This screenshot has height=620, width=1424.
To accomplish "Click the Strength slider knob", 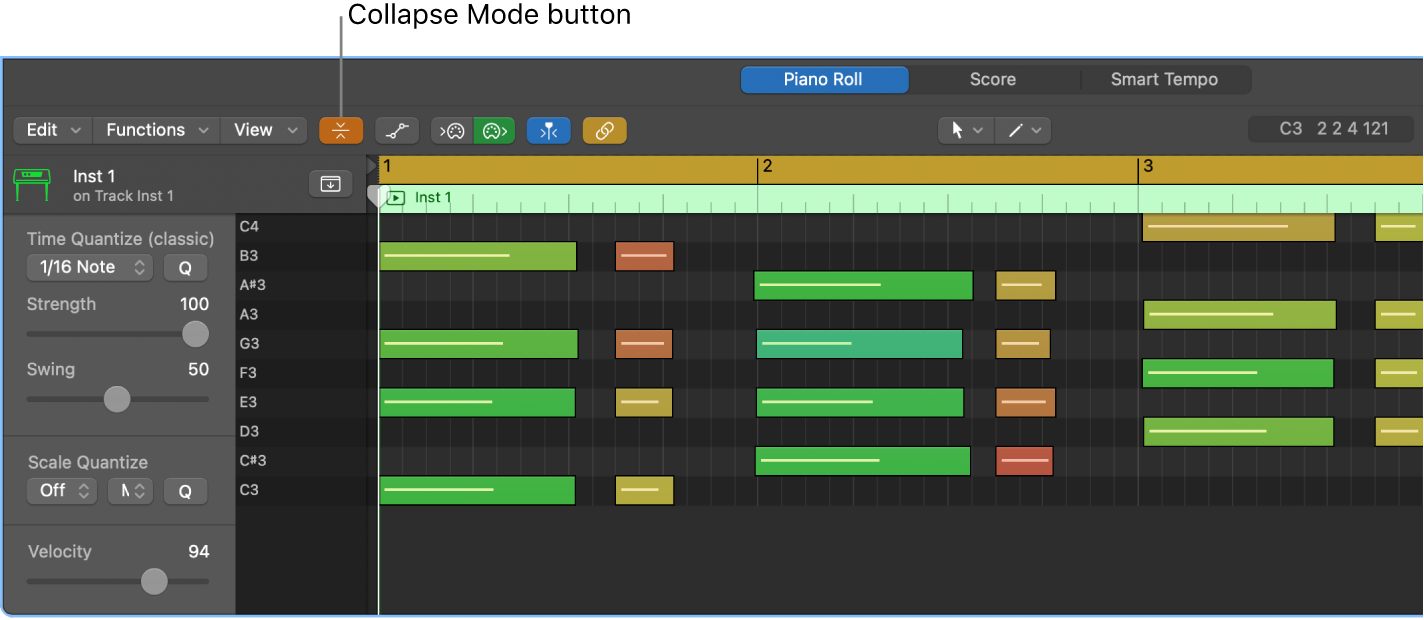I will coord(196,334).
